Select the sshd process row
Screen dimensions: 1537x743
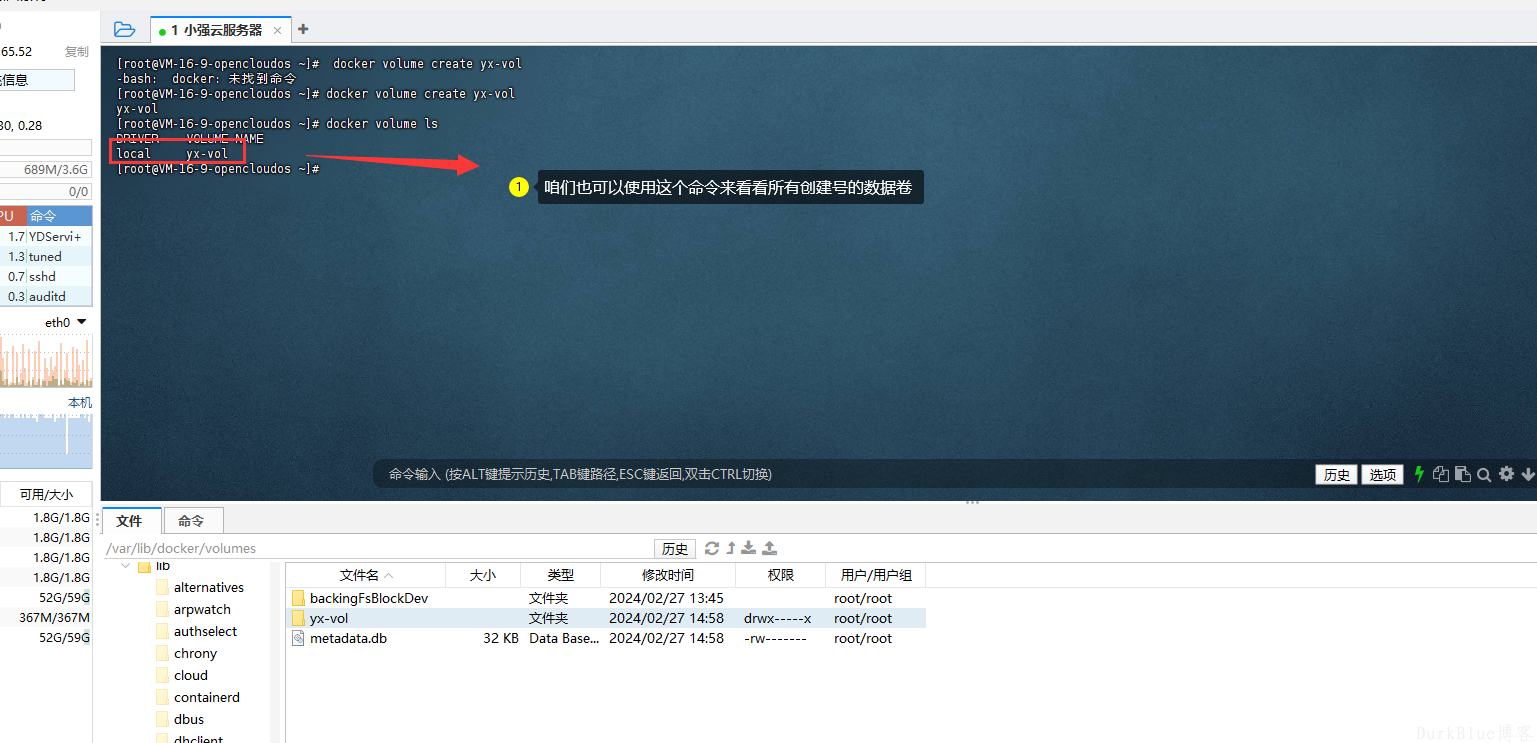(x=46, y=276)
